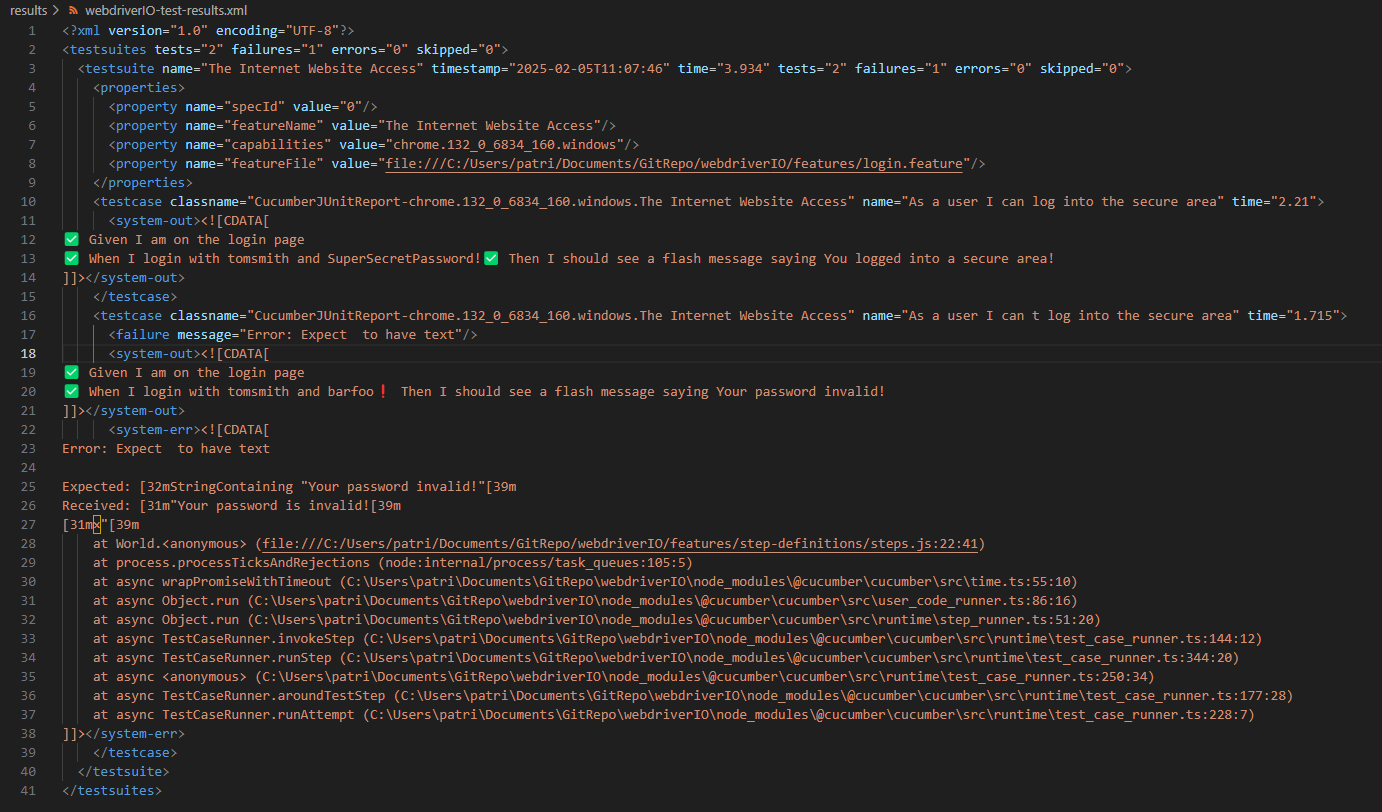Click the green check before "Then I should see"

(491, 259)
